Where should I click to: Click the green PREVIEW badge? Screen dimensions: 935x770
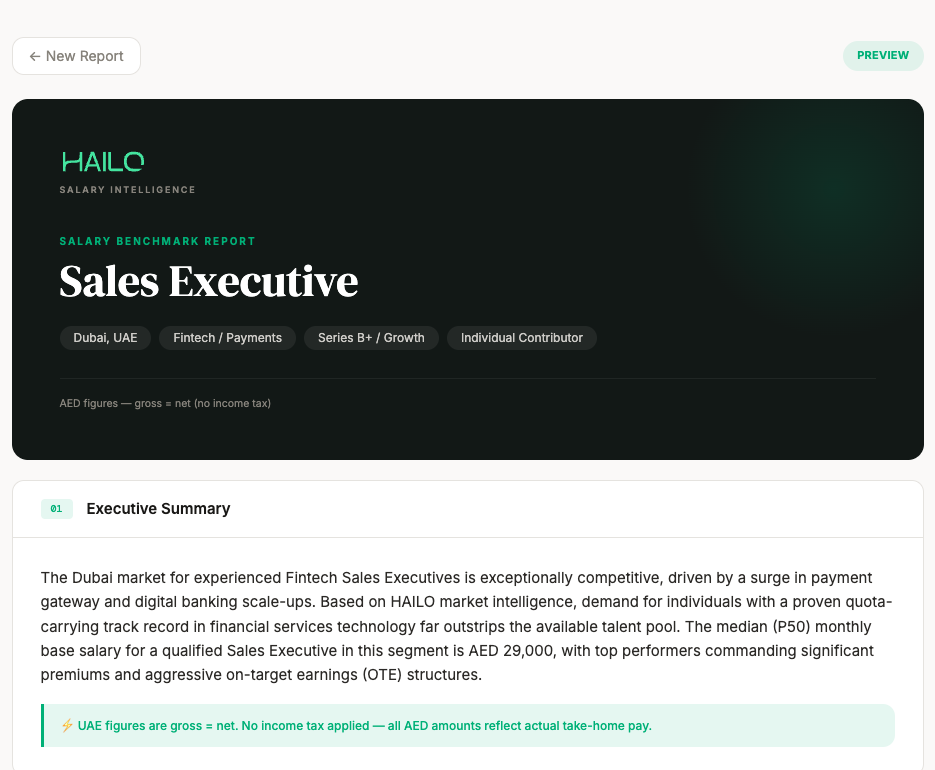[x=882, y=55]
